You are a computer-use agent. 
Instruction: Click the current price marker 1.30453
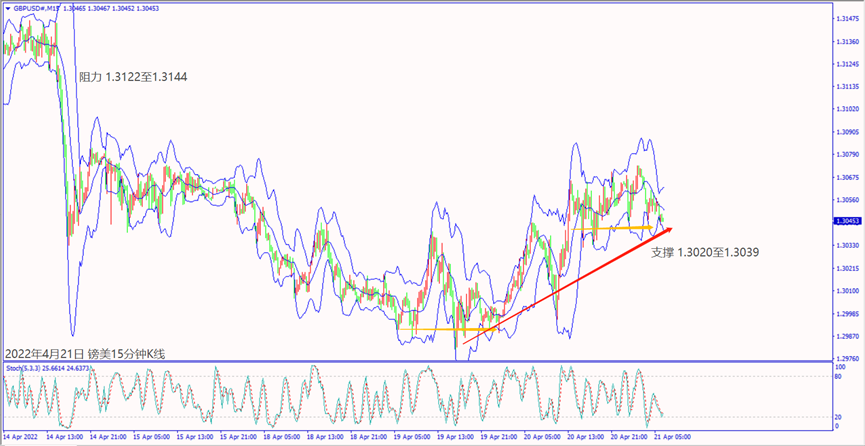[x=846, y=222]
